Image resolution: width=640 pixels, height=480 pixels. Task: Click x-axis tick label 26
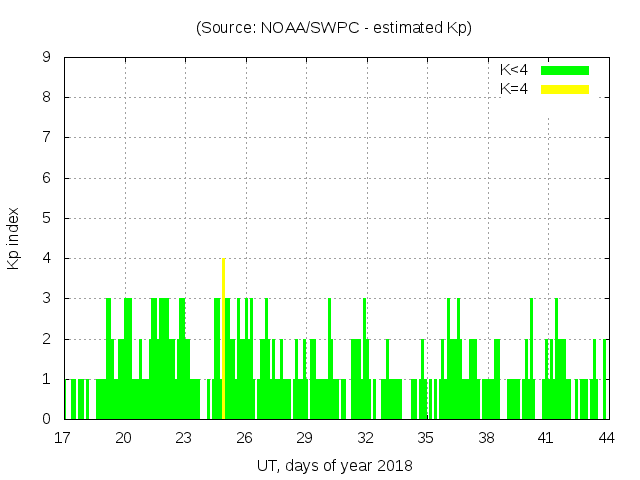245,438
